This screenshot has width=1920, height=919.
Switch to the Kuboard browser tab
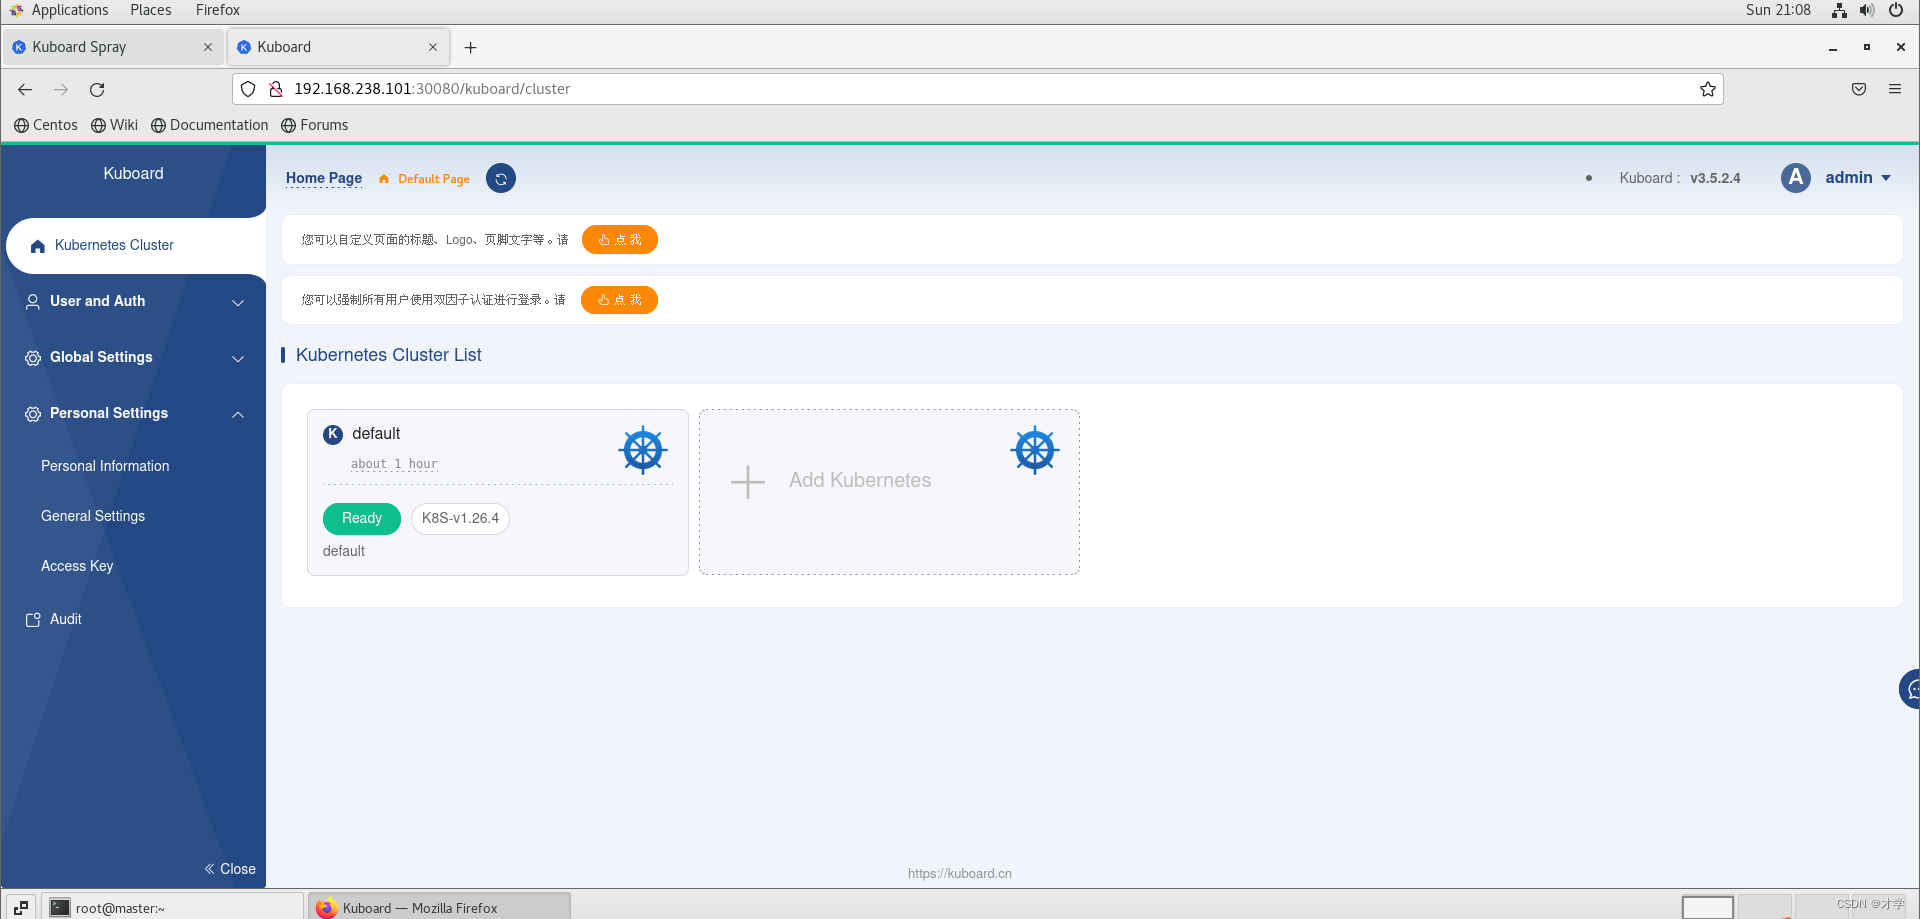[x=338, y=47]
